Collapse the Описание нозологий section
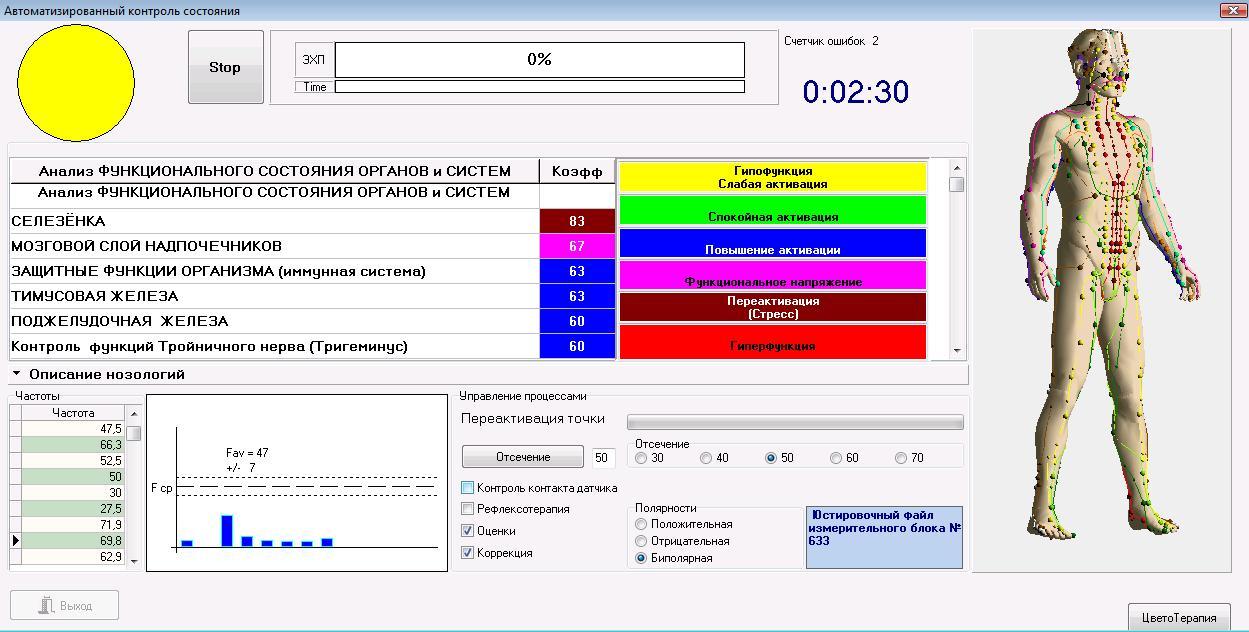Viewport: 1249px width, 632px height. click(17, 374)
